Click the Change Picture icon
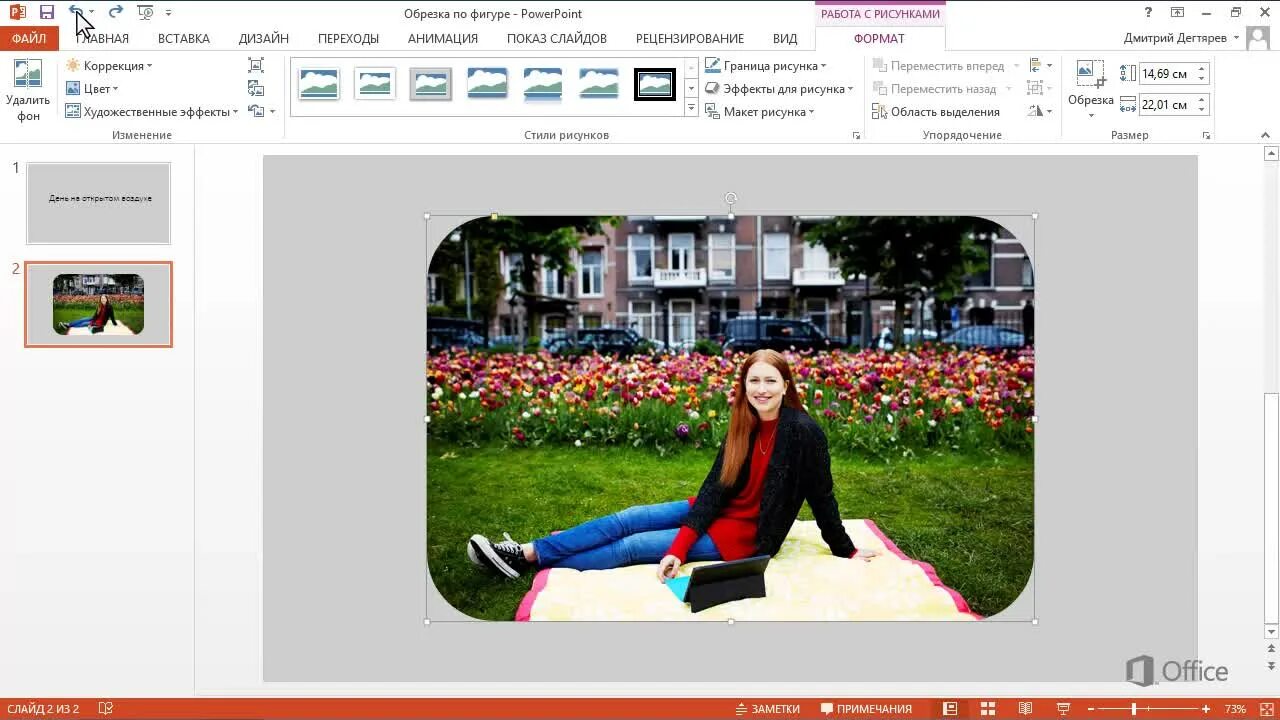The height and width of the screenshot is (720, 1280). pyautogui.click(x=256, y=88)
